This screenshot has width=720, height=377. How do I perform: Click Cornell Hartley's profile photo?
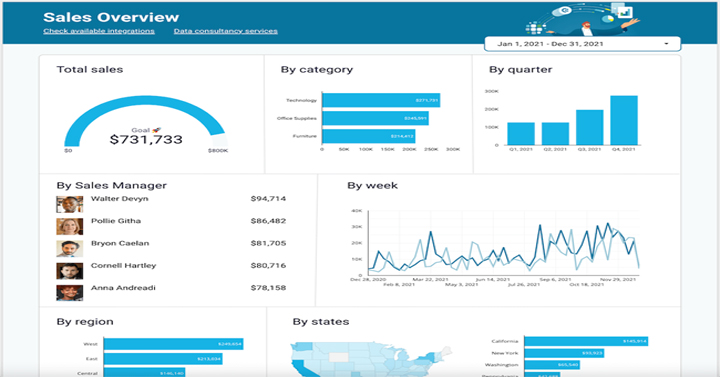[x=70, y=271]
